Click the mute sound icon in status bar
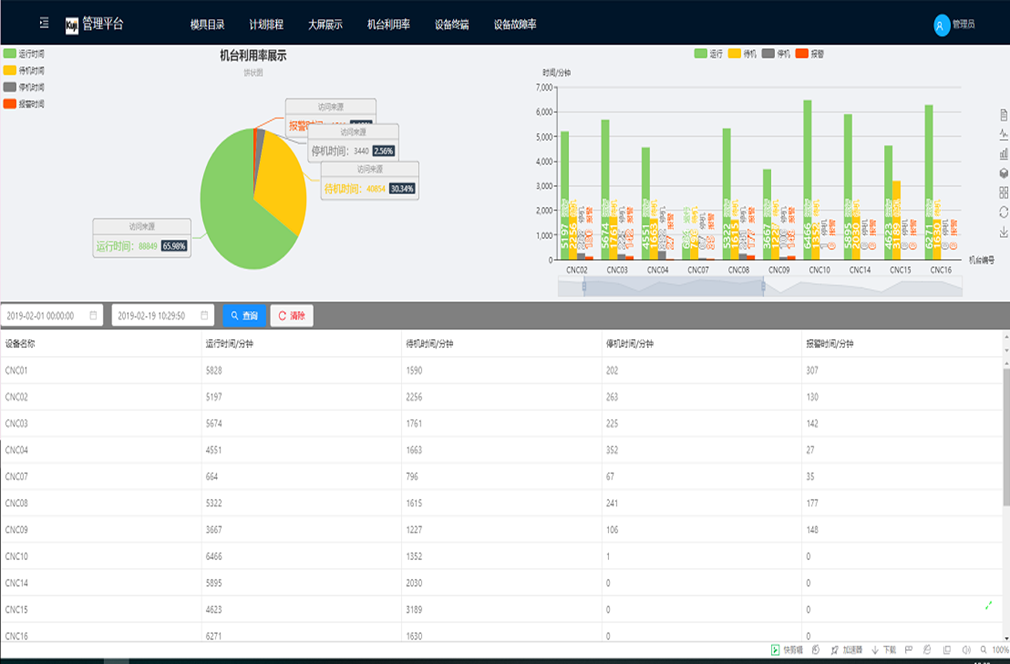Viewport: 1010px width, 664px height. pos(966,650)
